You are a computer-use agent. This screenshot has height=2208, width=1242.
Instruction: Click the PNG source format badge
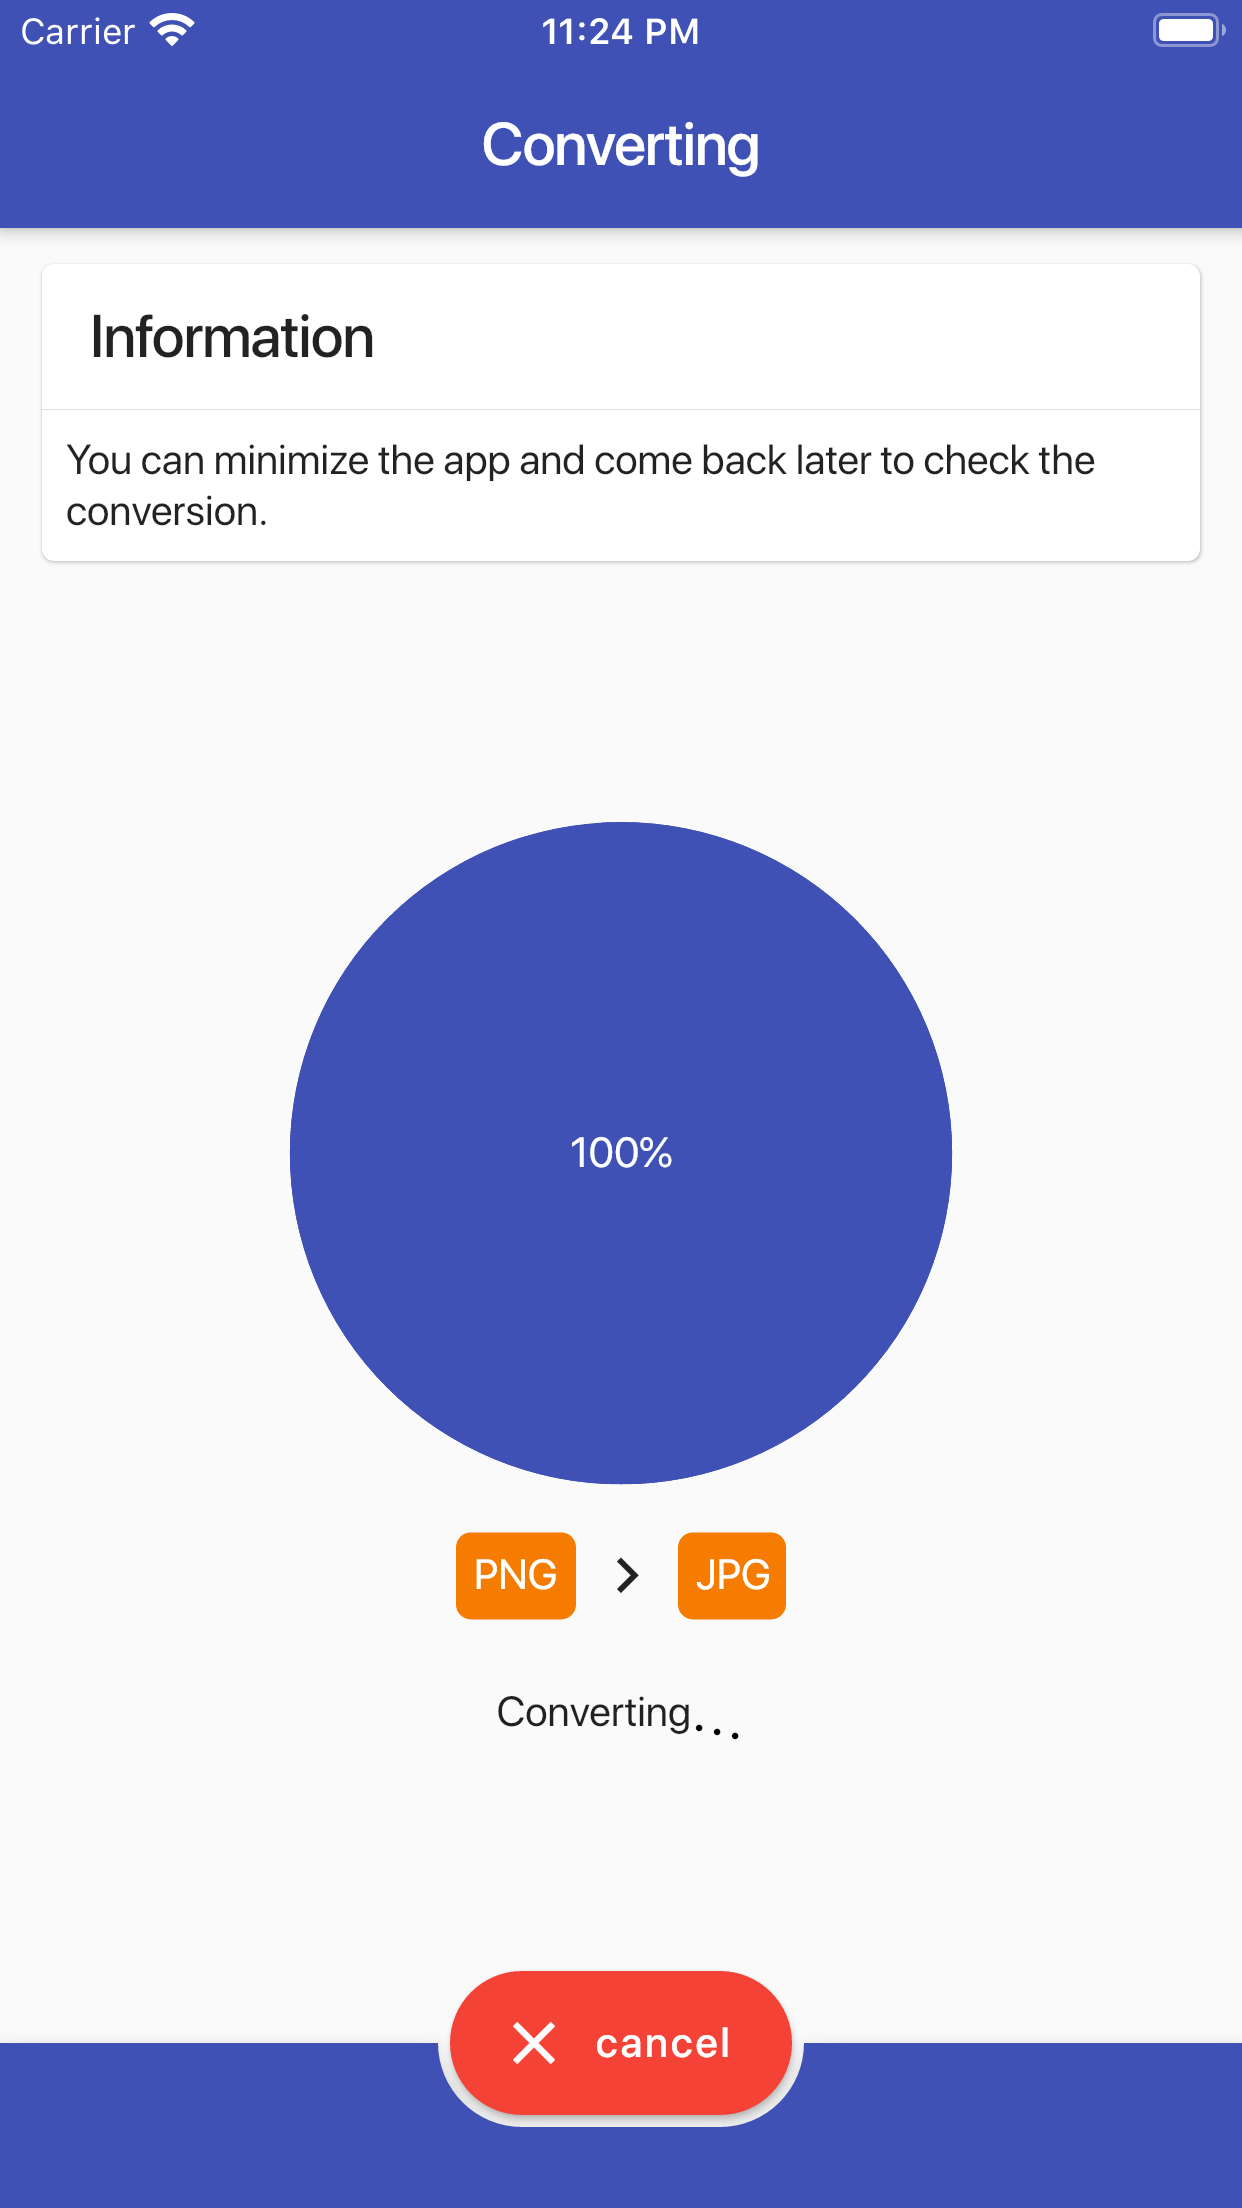tap(515, 1575)
